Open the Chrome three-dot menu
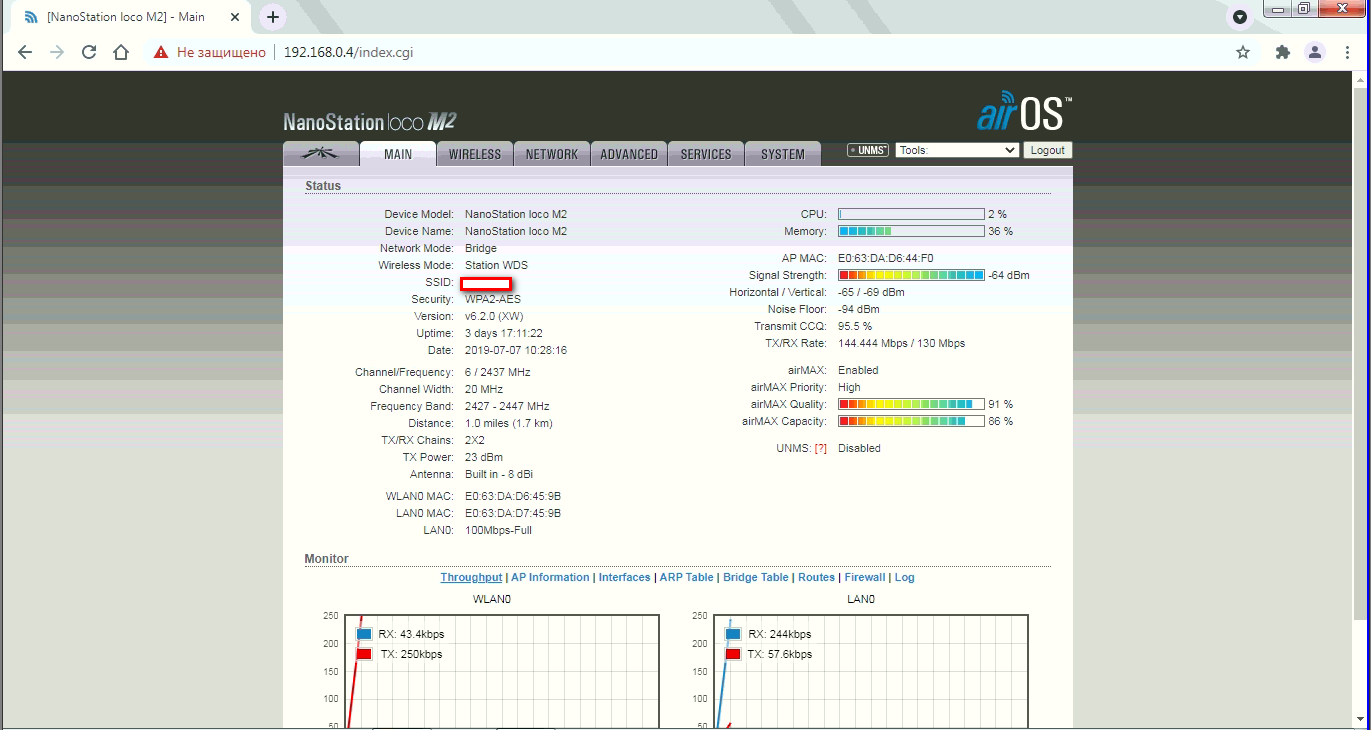The width and height of the screenshot is (1371, 730). (1347, 52)
